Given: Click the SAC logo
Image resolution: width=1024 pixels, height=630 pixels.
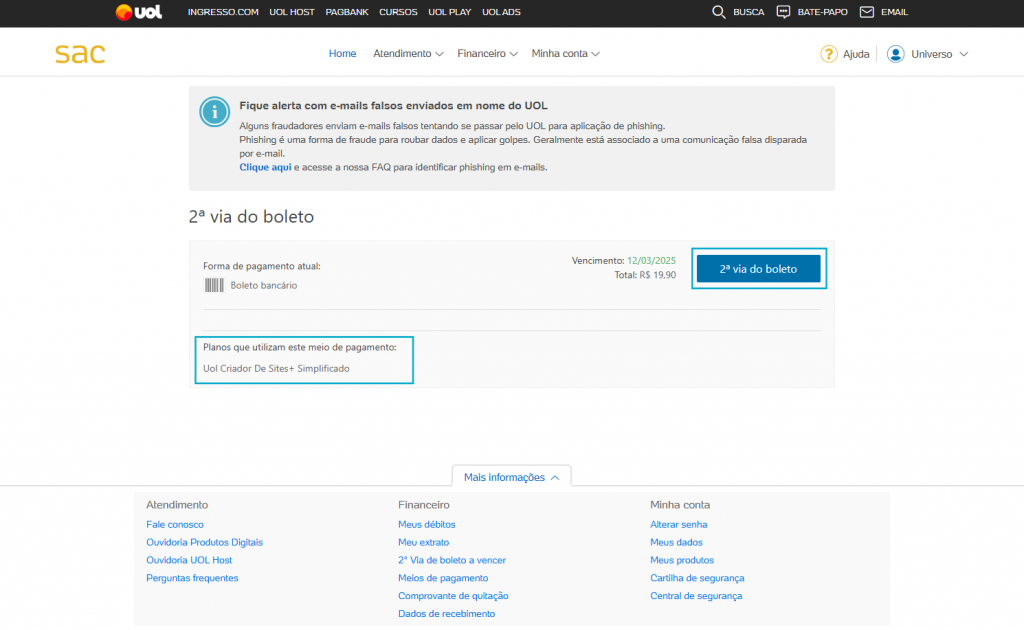Looking at the screenshot, I should tap(80, 54).
